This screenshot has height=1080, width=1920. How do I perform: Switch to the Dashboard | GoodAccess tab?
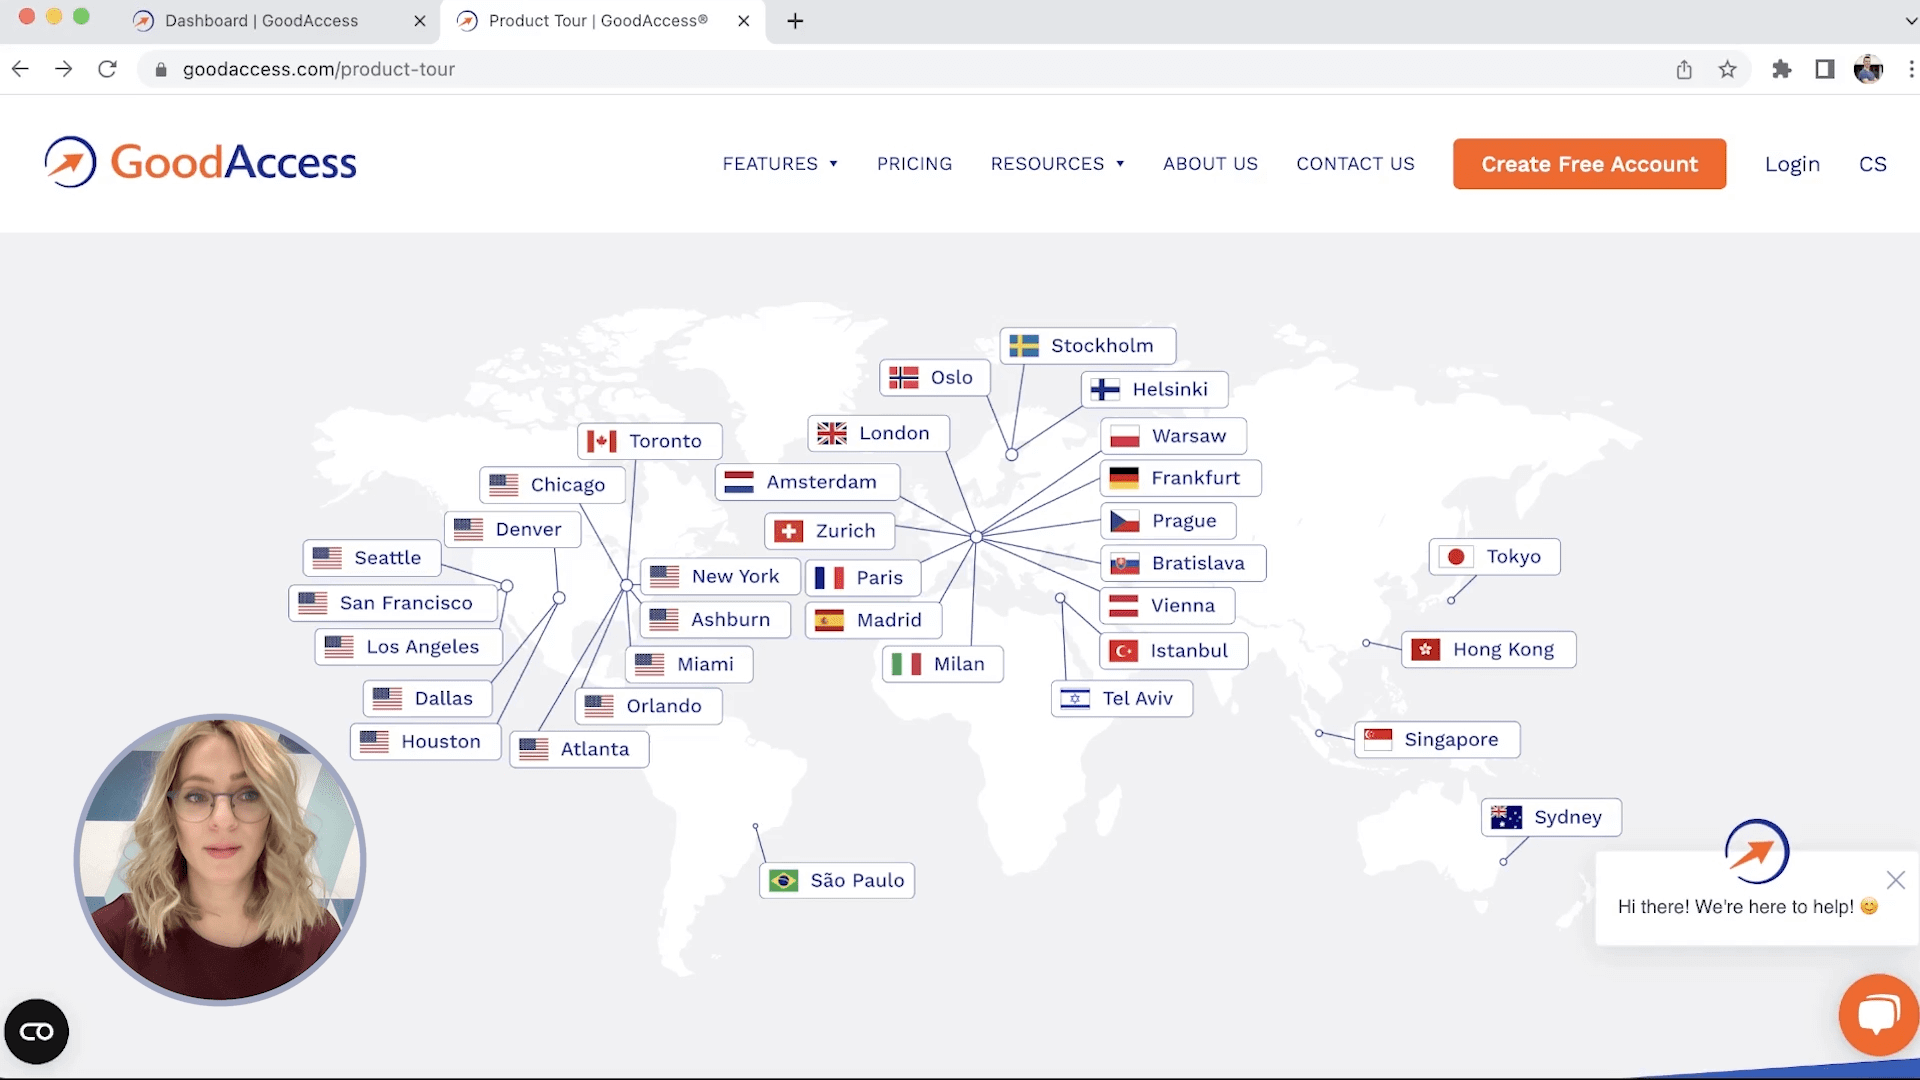[x=261, y=21]
